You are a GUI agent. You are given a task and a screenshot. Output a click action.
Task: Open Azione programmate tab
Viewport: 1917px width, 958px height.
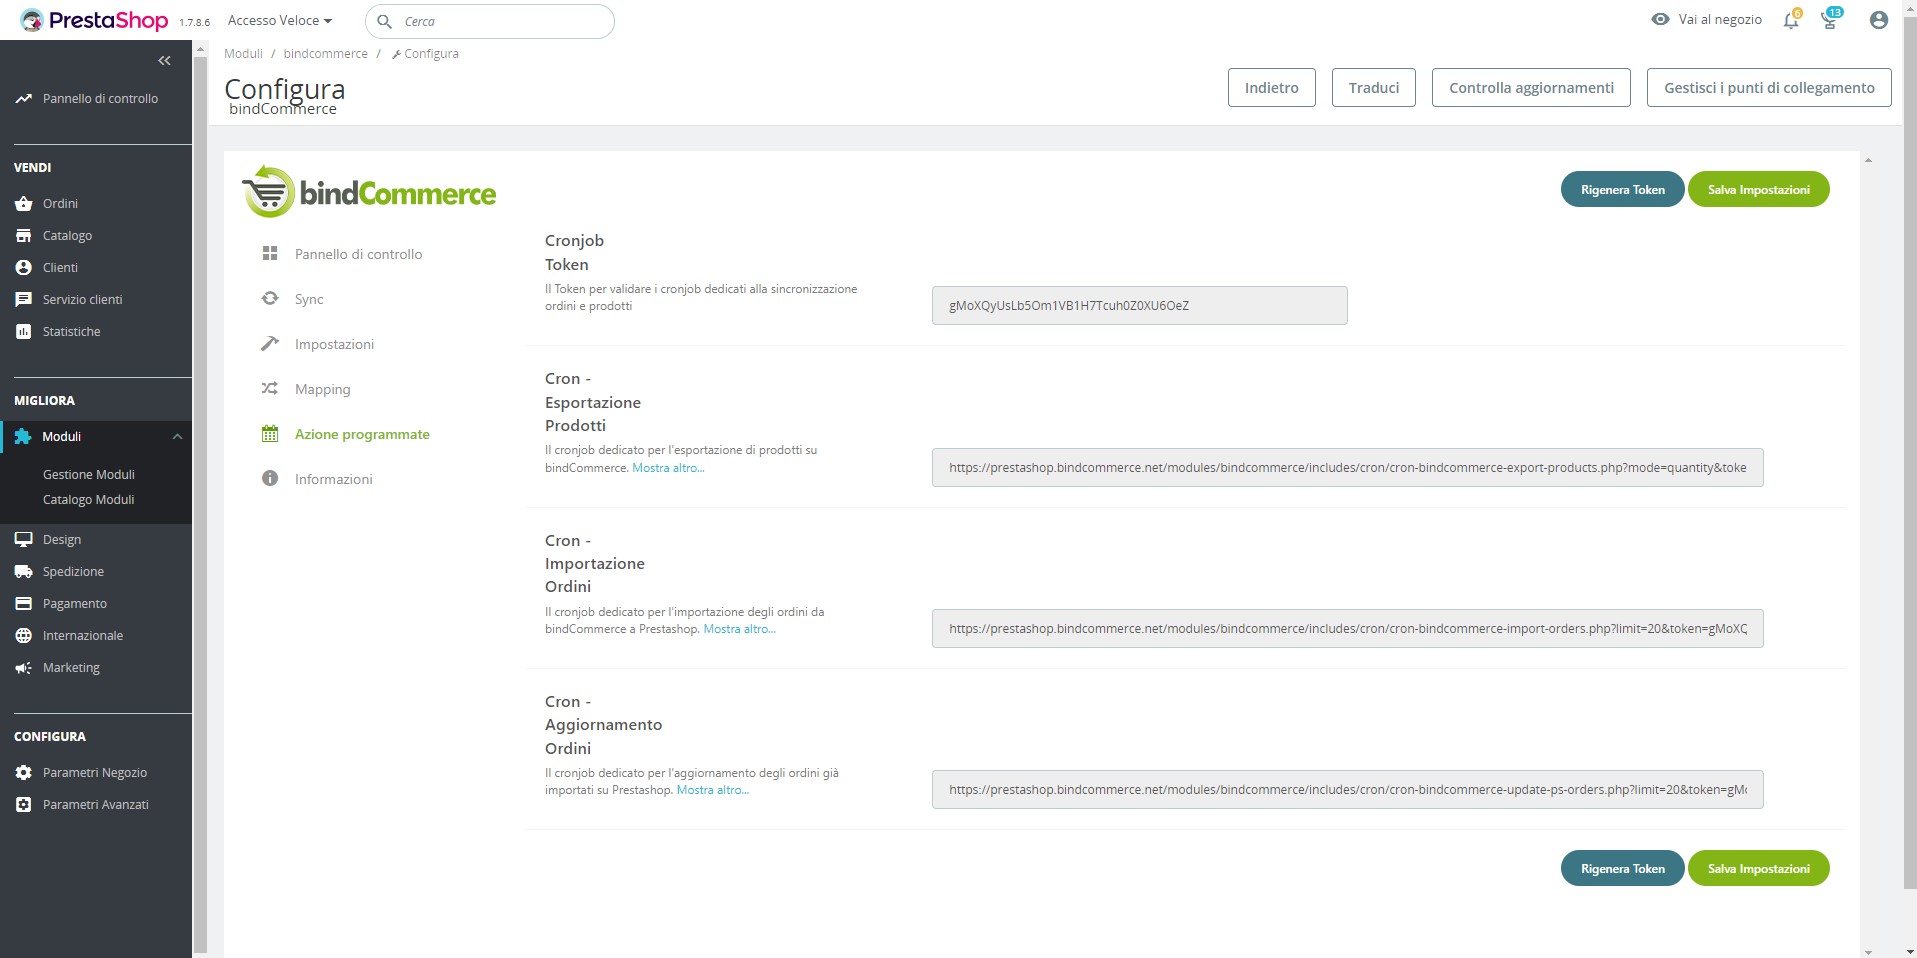tap(362, 434)
